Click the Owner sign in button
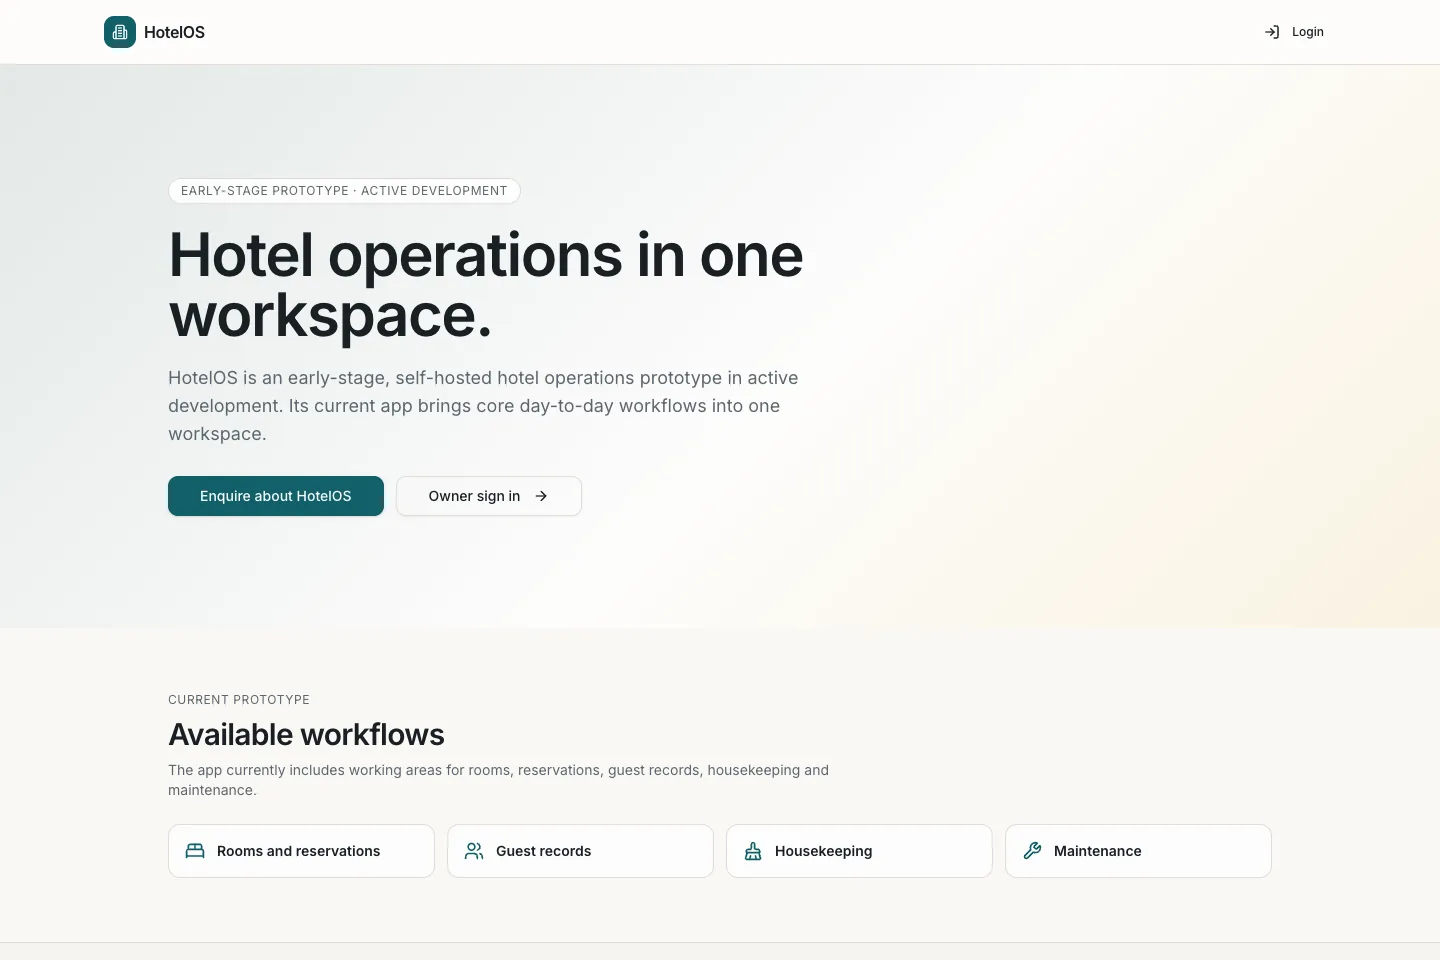This screenshot has height=960, width=1440. 489,496
